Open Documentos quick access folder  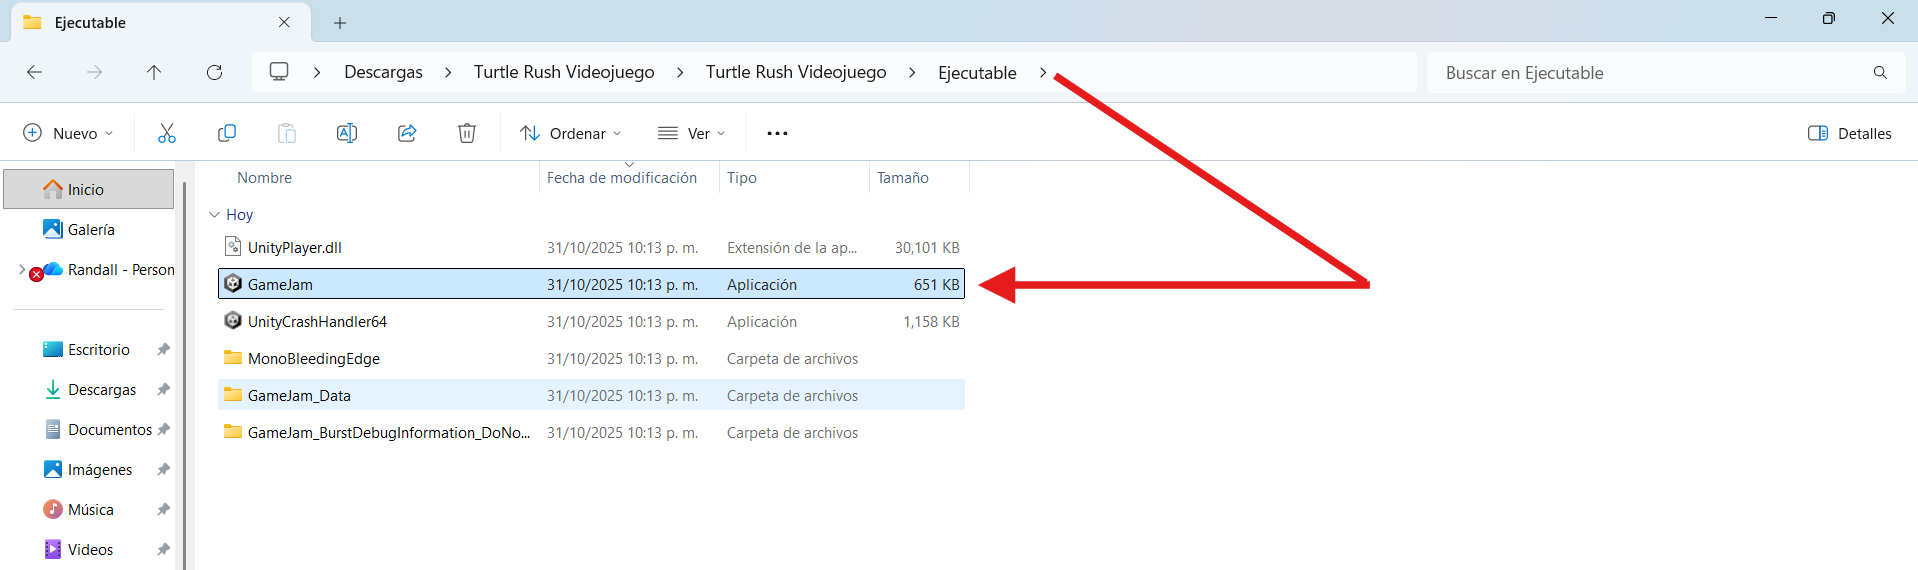(x=110, y=430)
